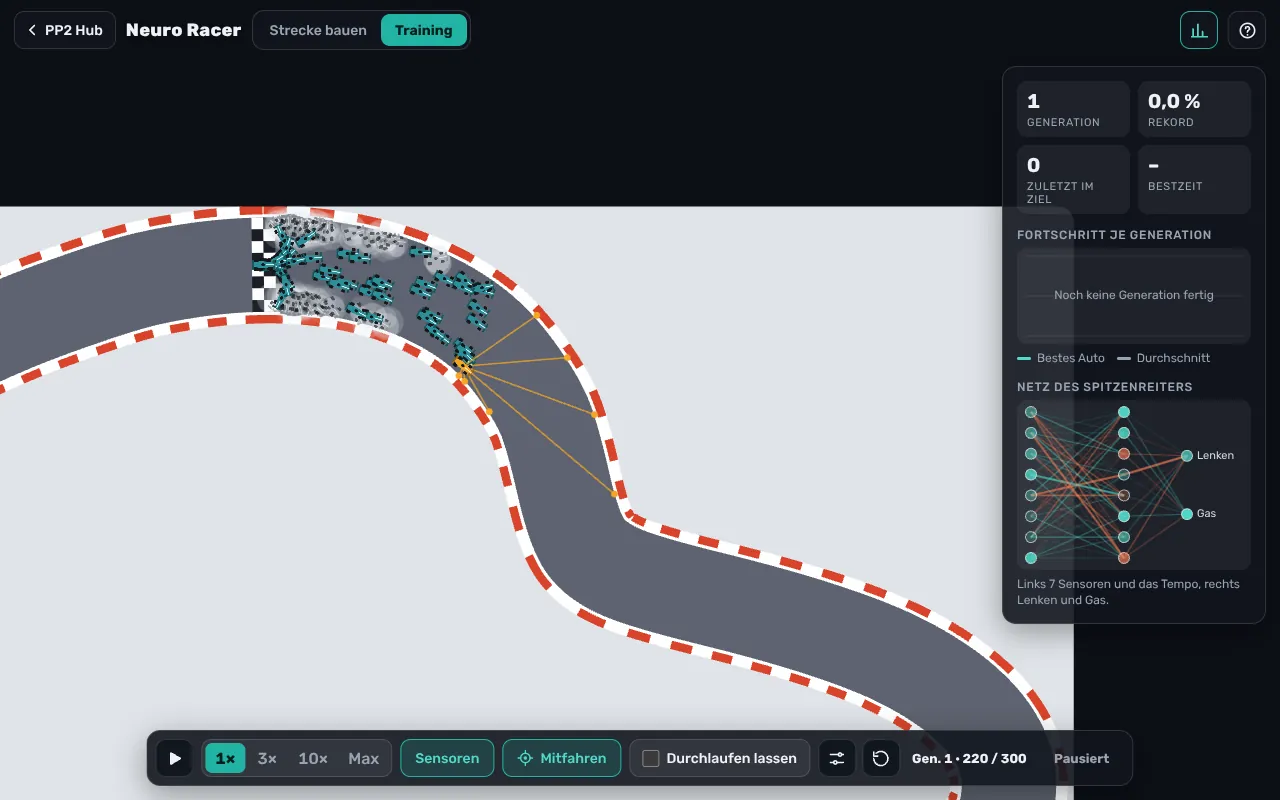The height and width of the screenshot is (800, 1280).
Task: Toggle the statistics chart panel icon
Action: coord(1199,30)
